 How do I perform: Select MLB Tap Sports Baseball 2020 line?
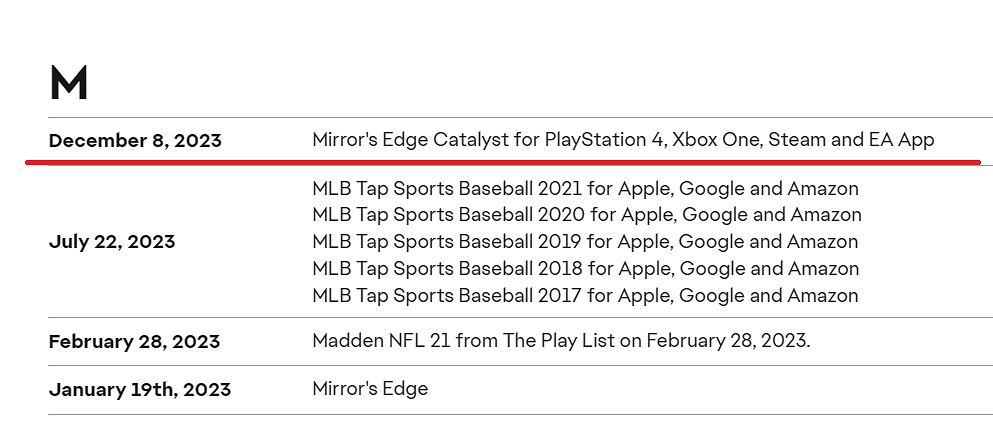click(586, 215)
